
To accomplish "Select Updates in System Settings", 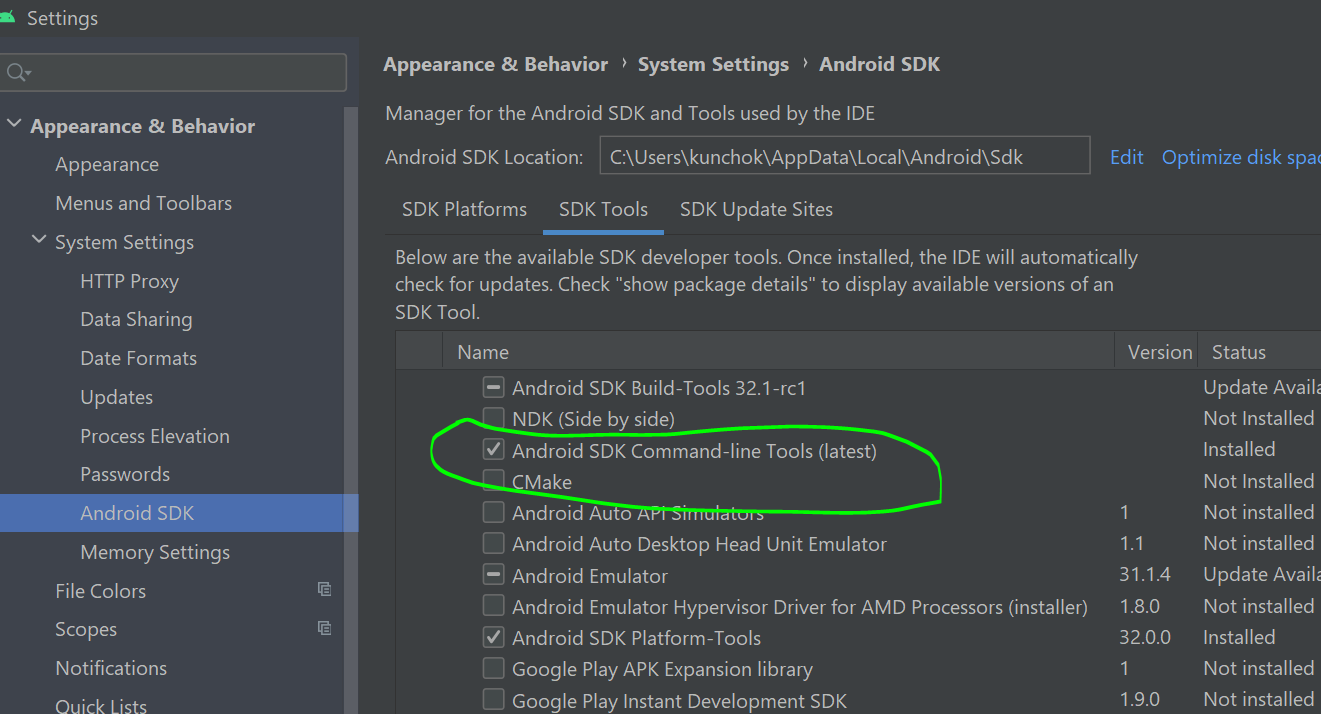I will click(116, 397).
